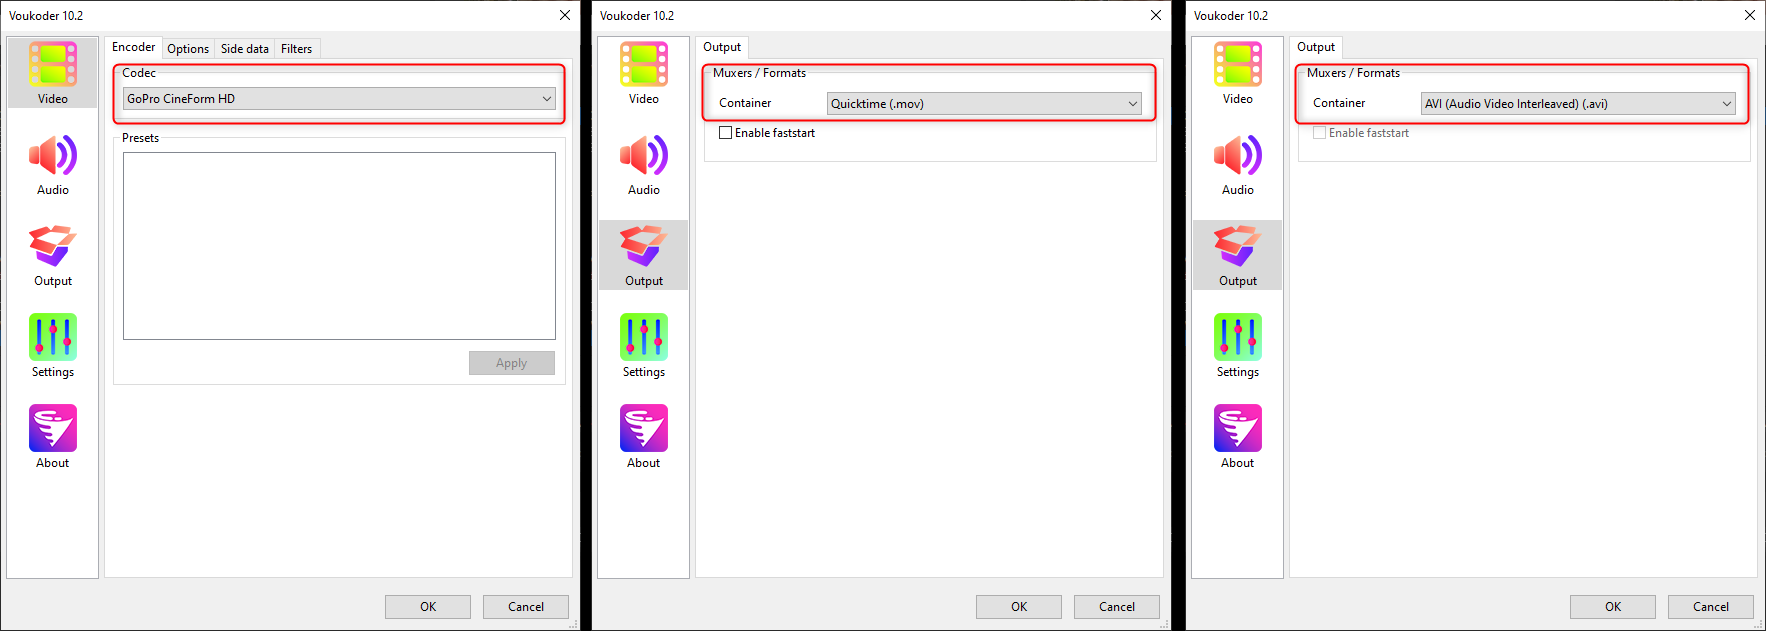The image size is (1766, 631).
Task: Switch to the Options tab
Action: point(188,49)
